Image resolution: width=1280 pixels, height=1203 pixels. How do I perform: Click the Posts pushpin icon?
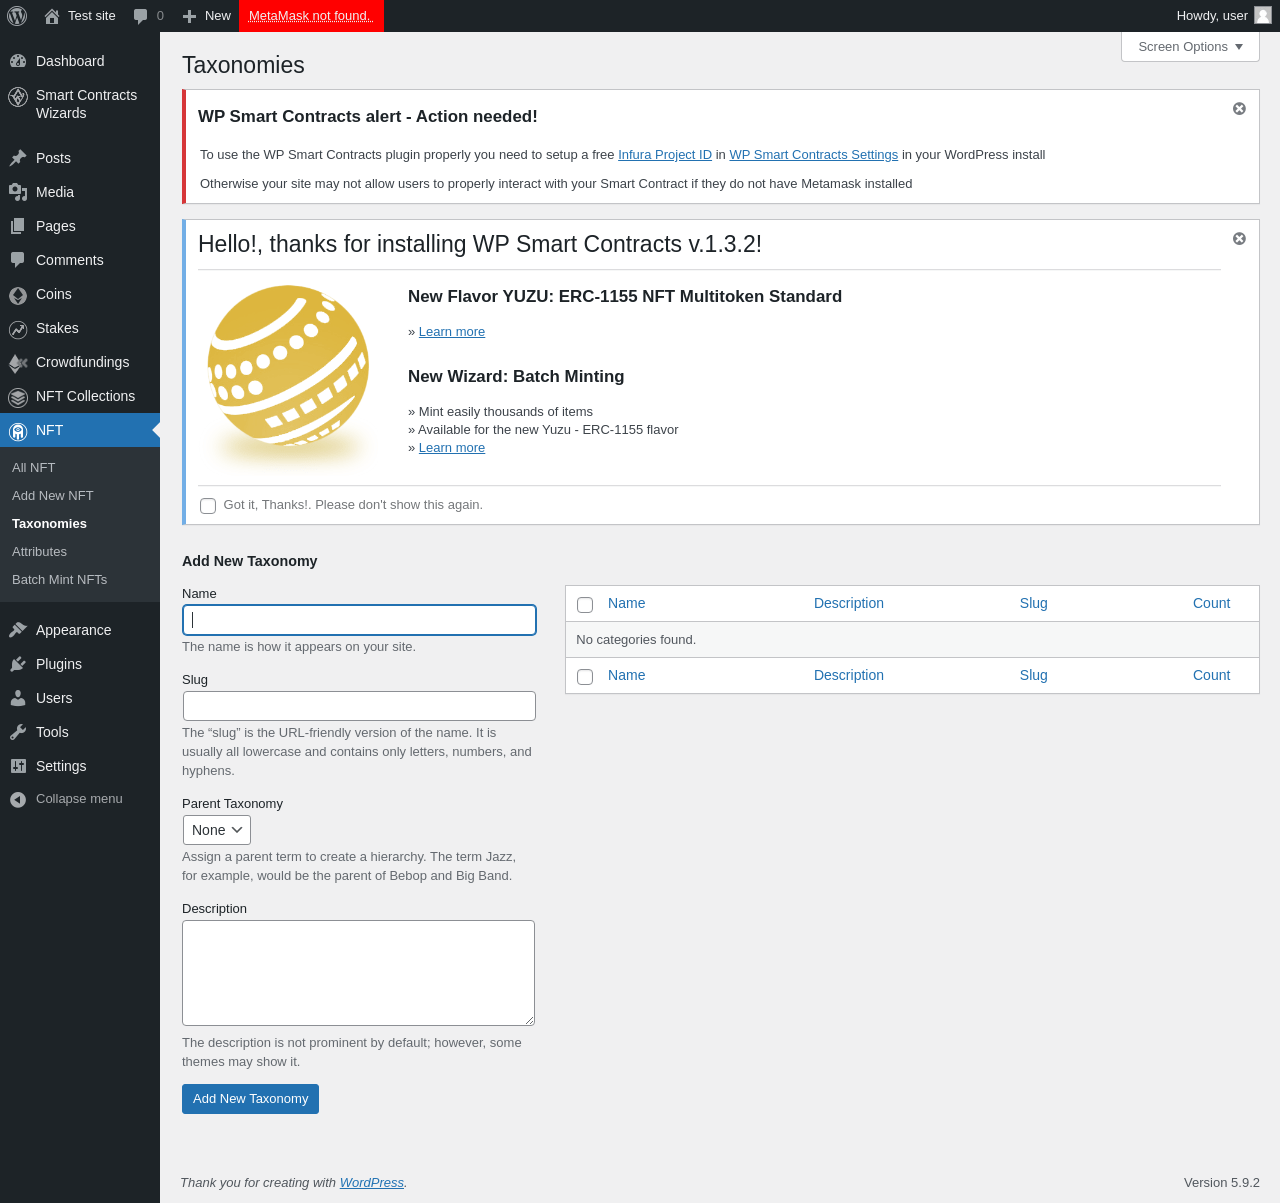point(18,158)
